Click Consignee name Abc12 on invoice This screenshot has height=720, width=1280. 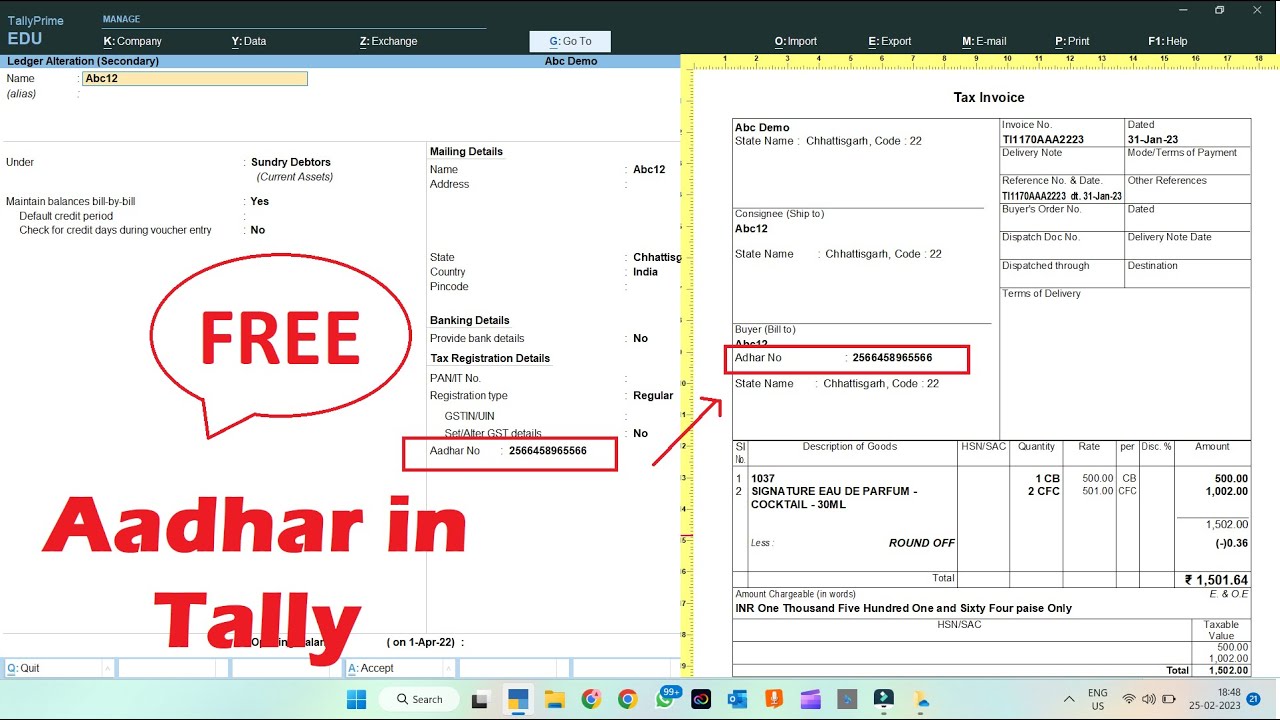pos(751,228)
